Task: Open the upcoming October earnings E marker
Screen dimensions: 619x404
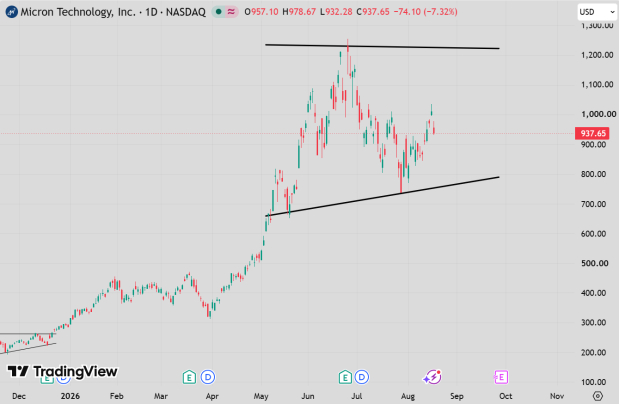Action: click(x=501, y=377)
